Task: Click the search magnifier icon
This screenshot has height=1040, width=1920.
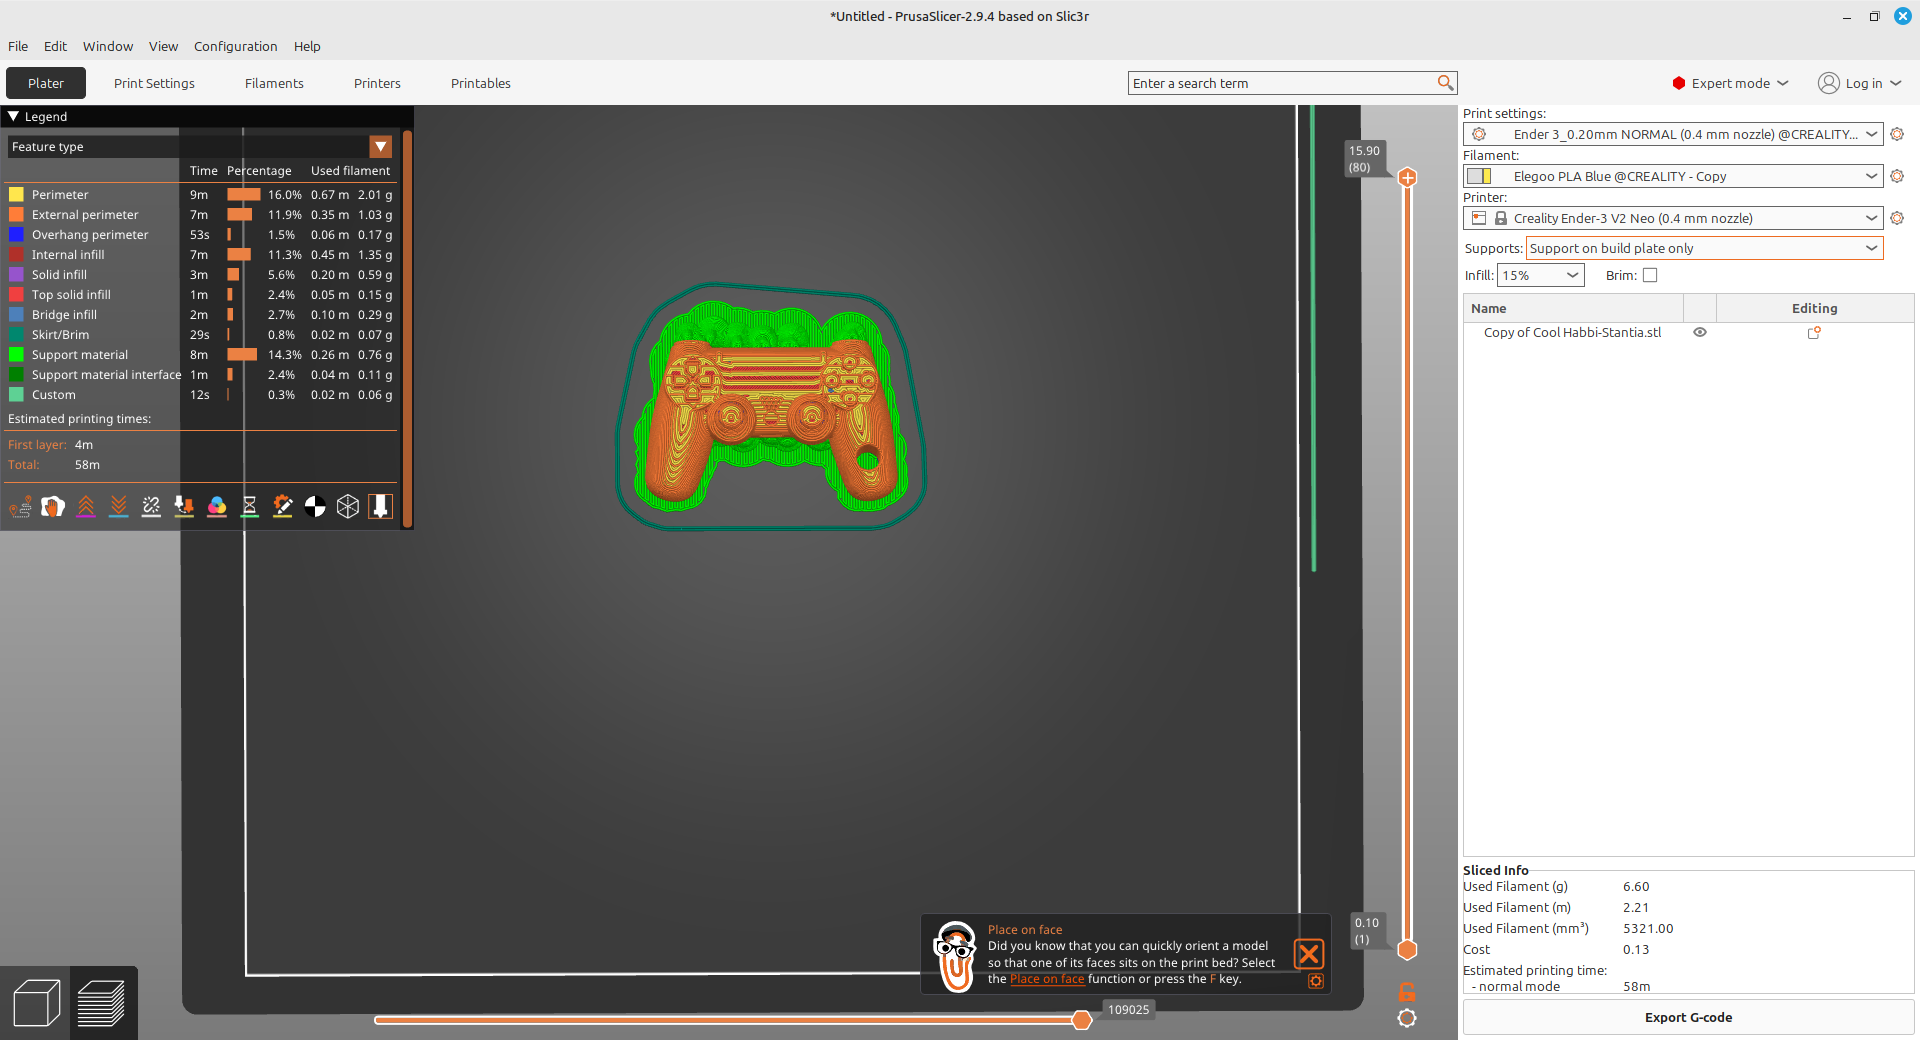Action: point(1445,83)
